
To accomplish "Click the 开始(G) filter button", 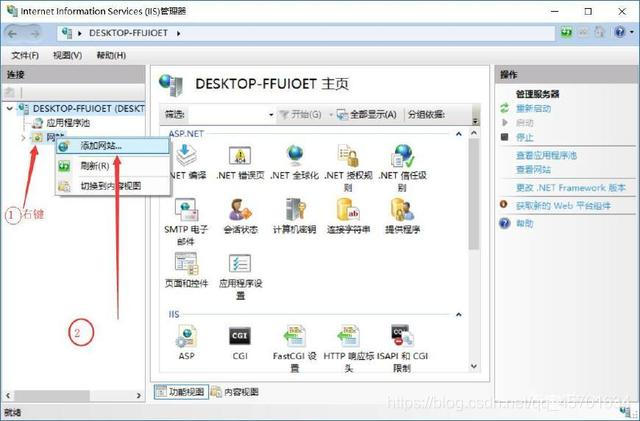I will tap(300, 115).
